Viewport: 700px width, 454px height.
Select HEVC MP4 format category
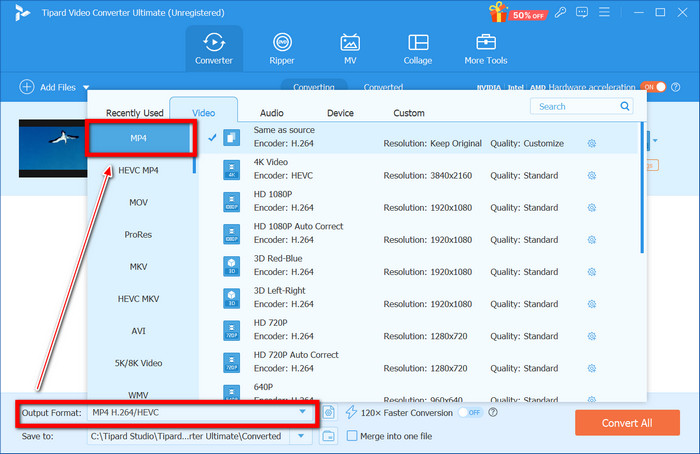coord(138,171)
